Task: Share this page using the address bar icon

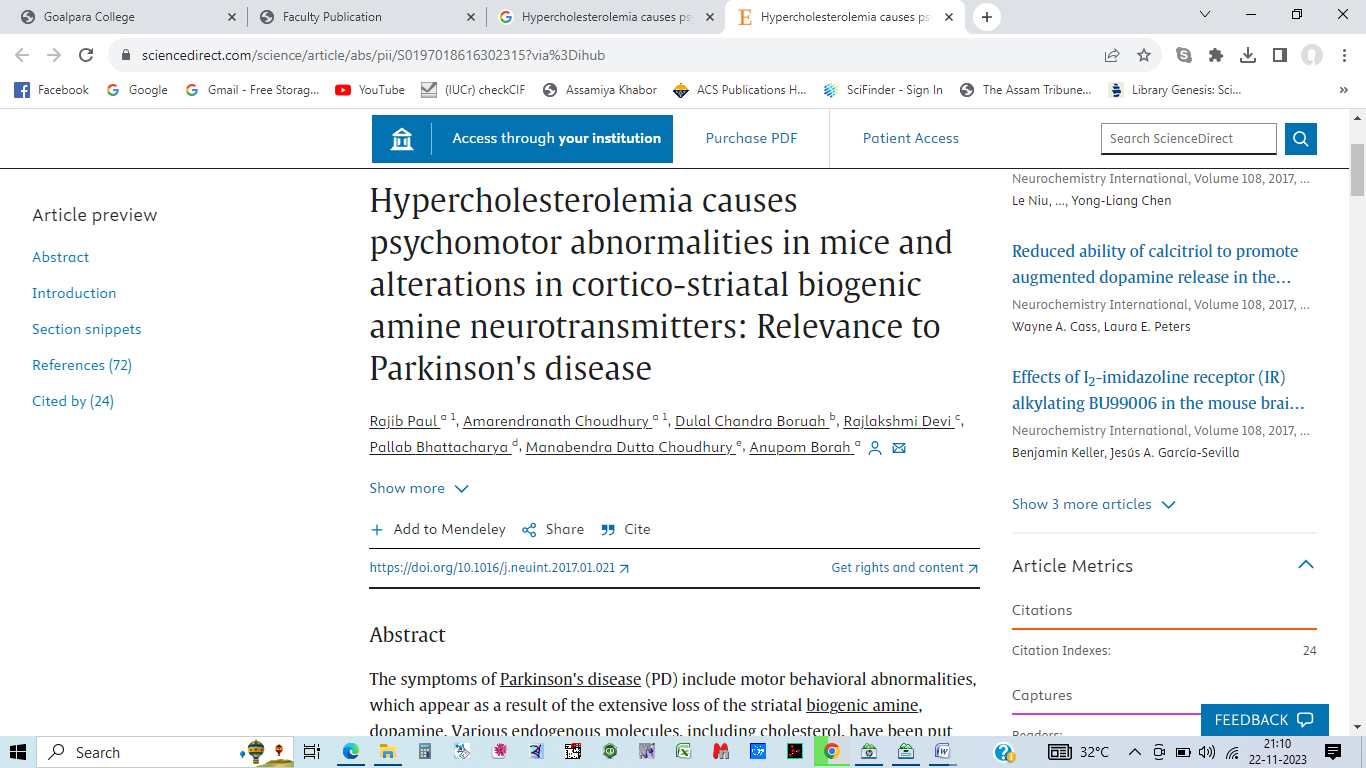Action: coord(1112,55)
